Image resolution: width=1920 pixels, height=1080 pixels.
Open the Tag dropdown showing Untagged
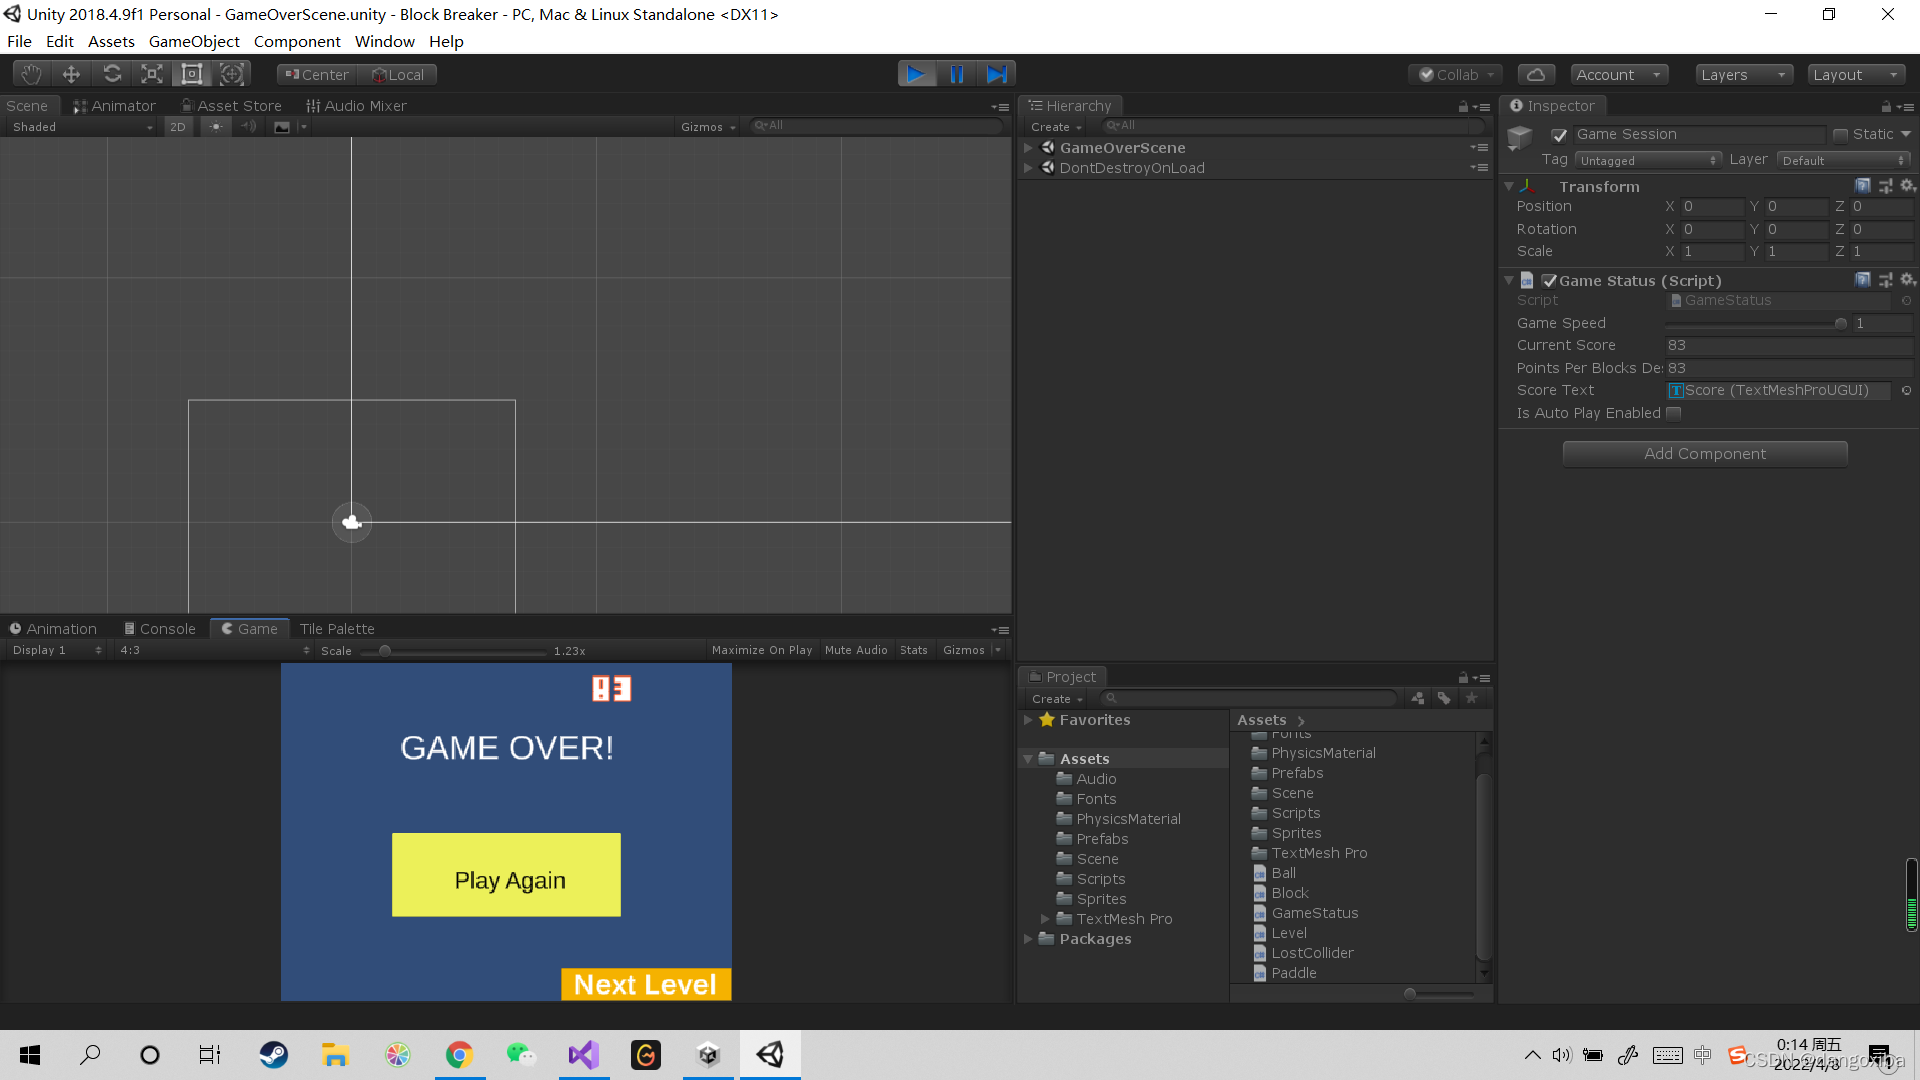click(x=1647, y=160)
